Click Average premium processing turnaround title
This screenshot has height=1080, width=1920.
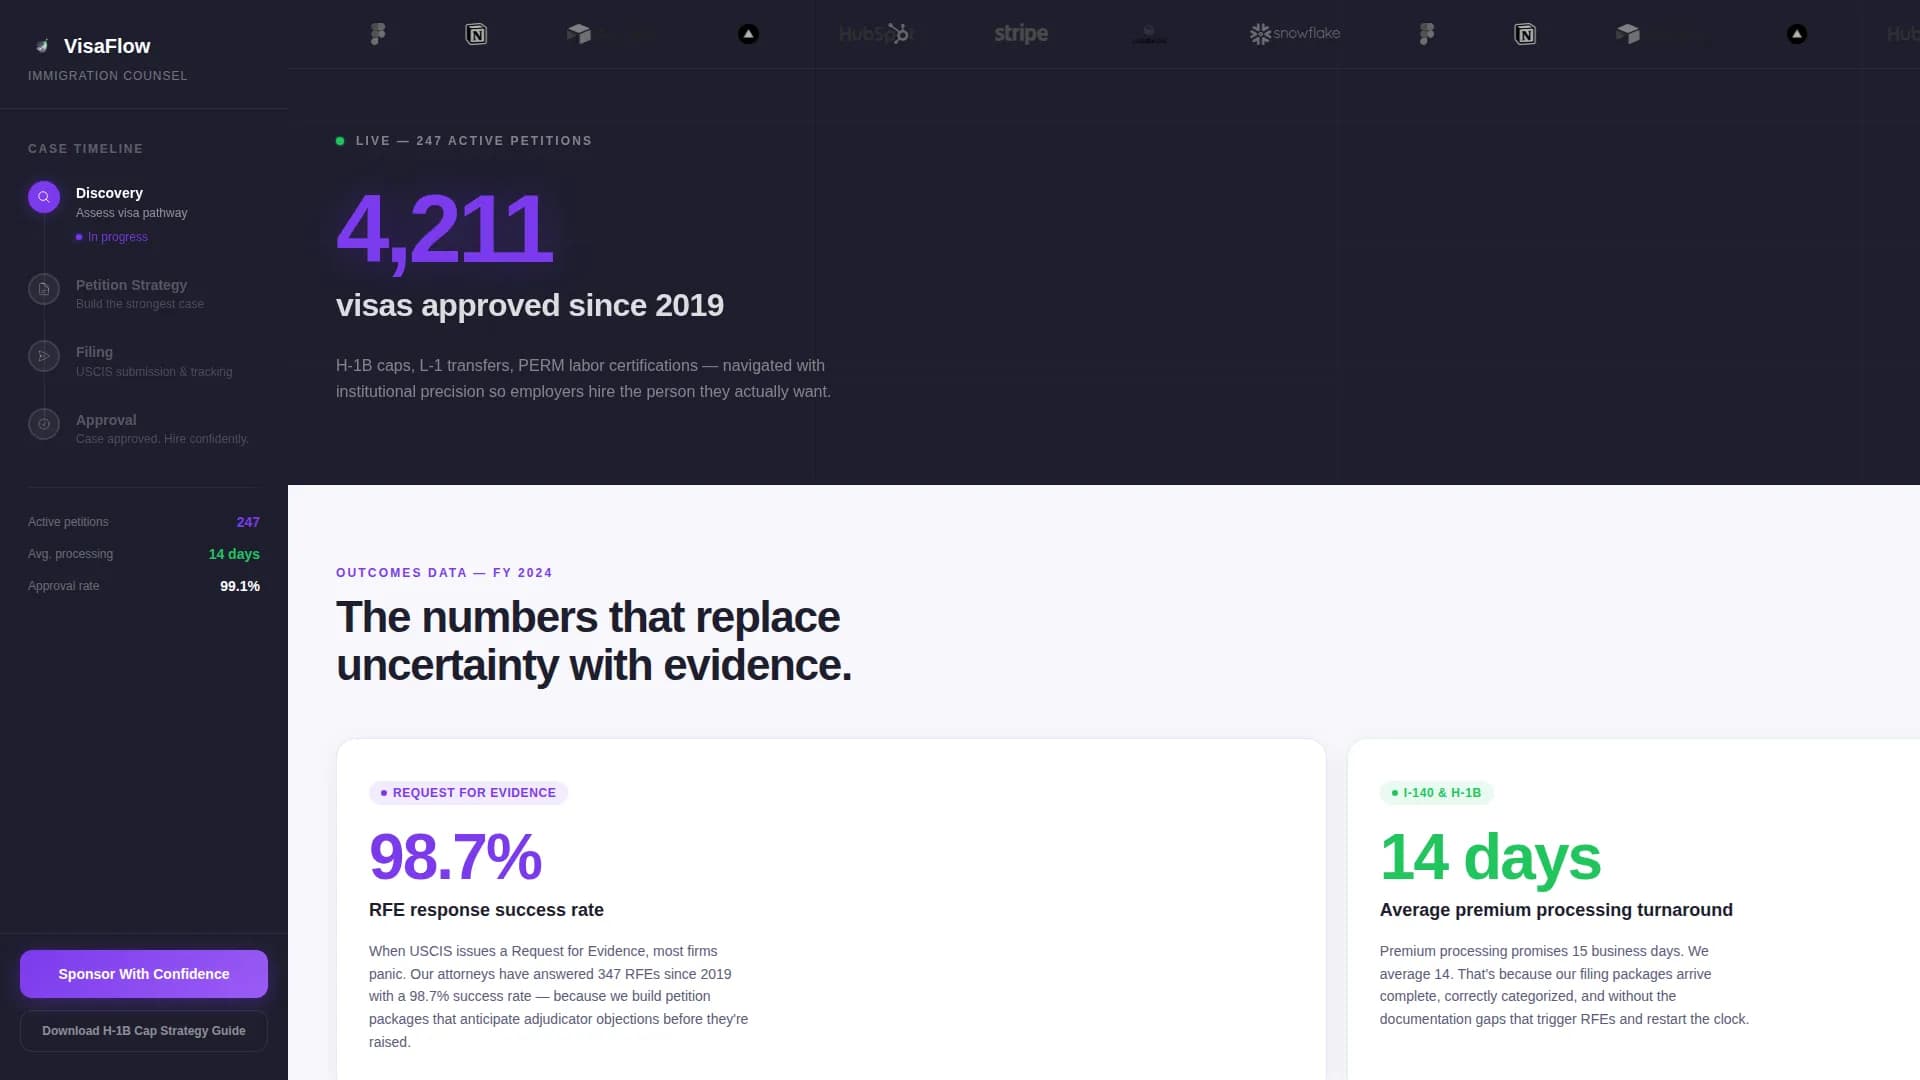(1556, 910)
